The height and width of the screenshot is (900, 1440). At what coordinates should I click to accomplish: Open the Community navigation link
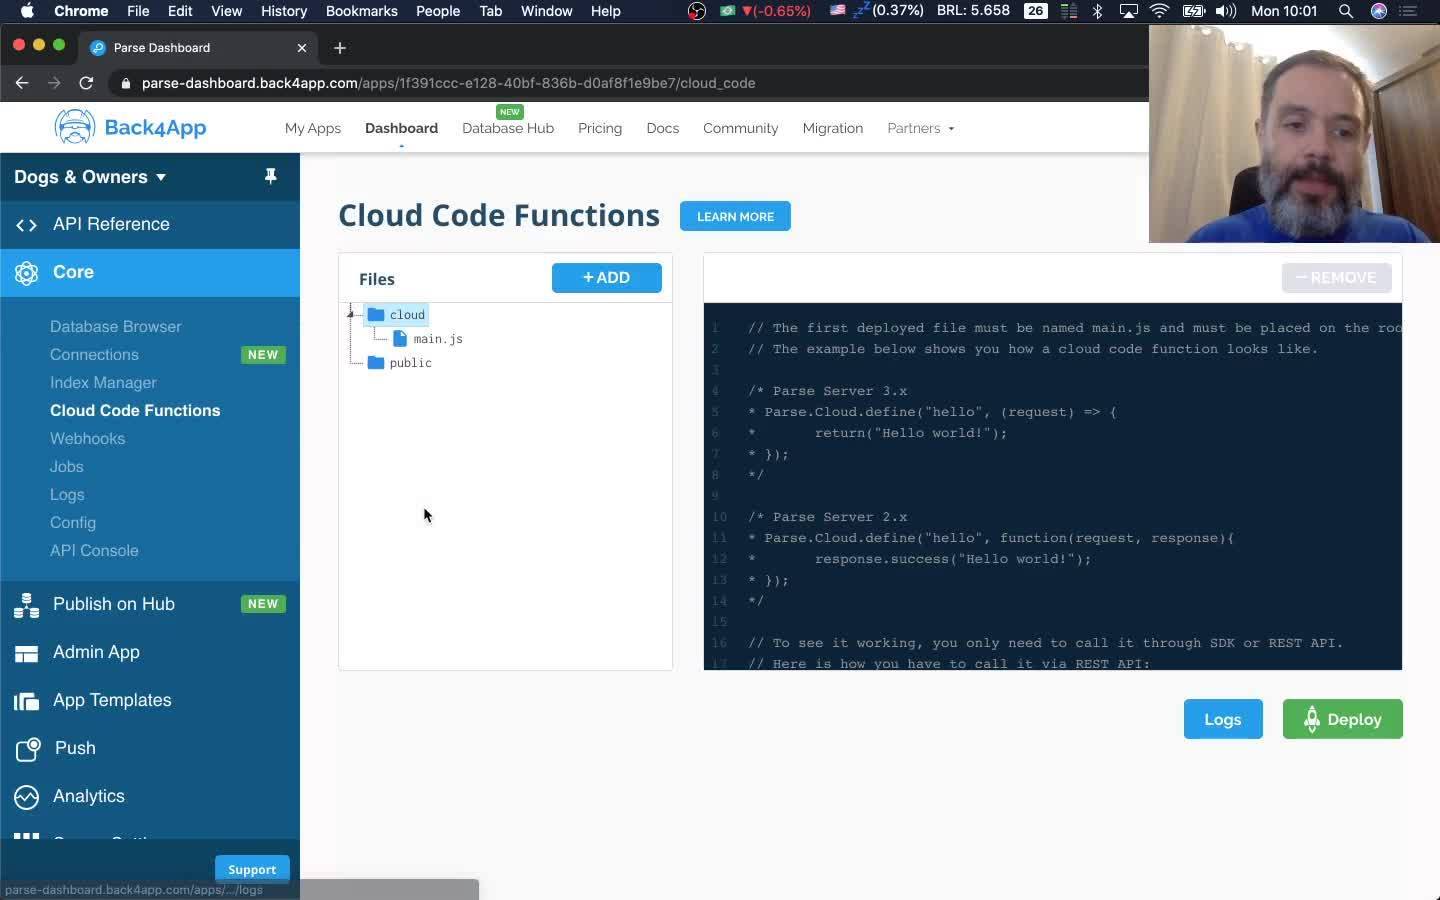[740, 128]
